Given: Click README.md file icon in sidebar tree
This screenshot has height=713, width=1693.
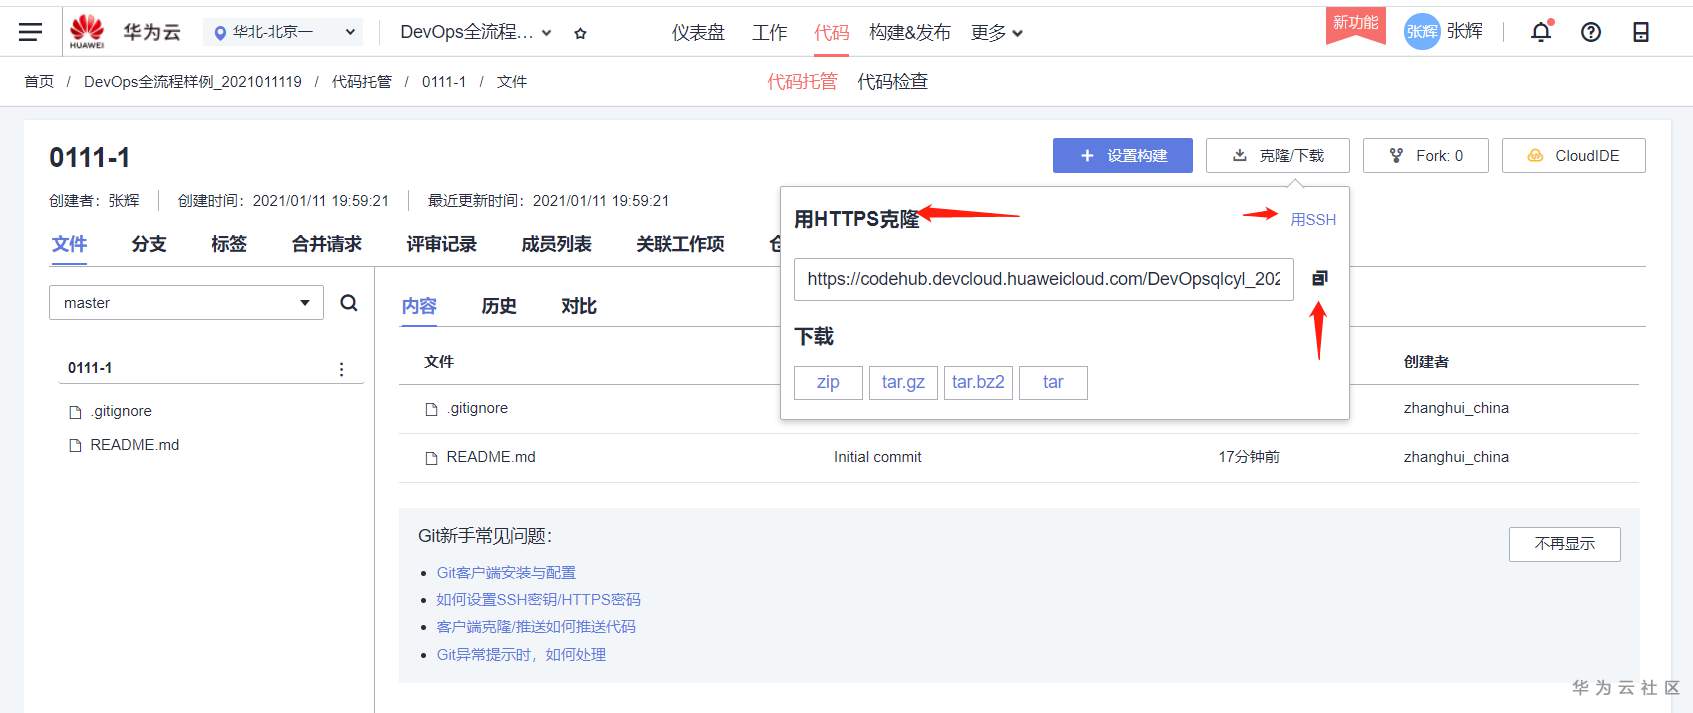Looking at the screenshot, I should (x=75, y=446).
